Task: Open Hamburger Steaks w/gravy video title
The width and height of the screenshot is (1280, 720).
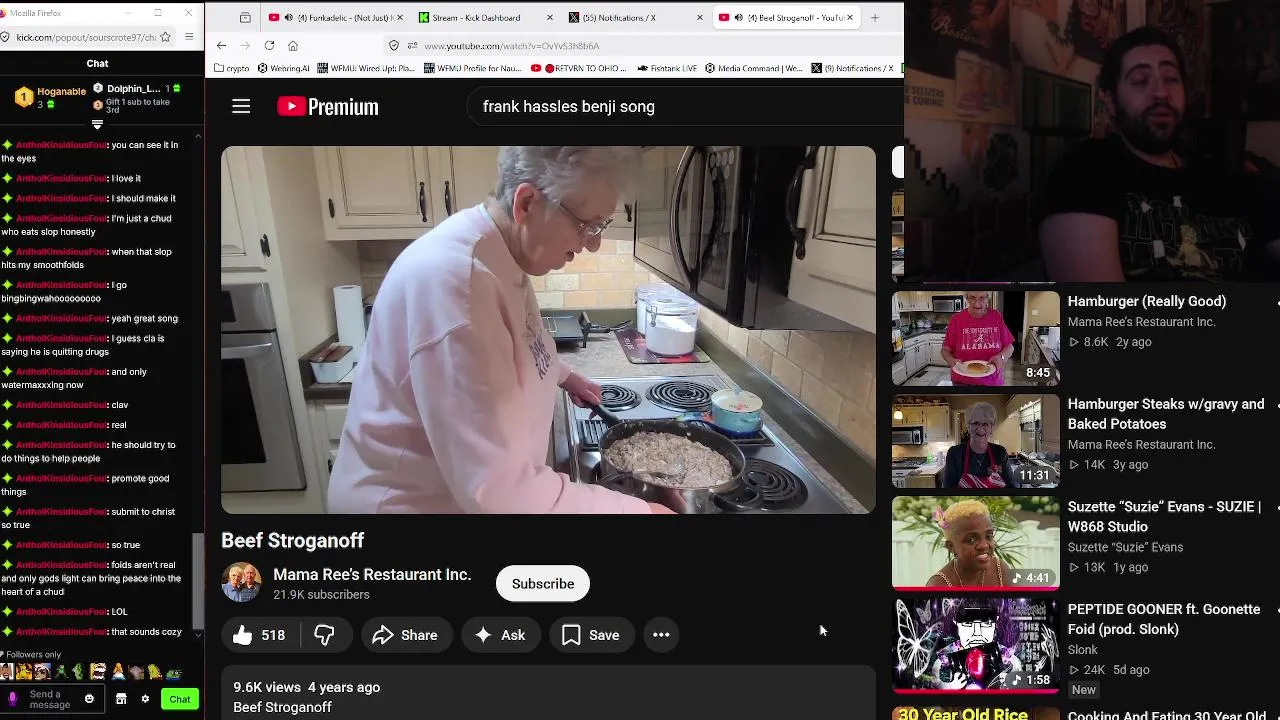Action: (1166, 414)
